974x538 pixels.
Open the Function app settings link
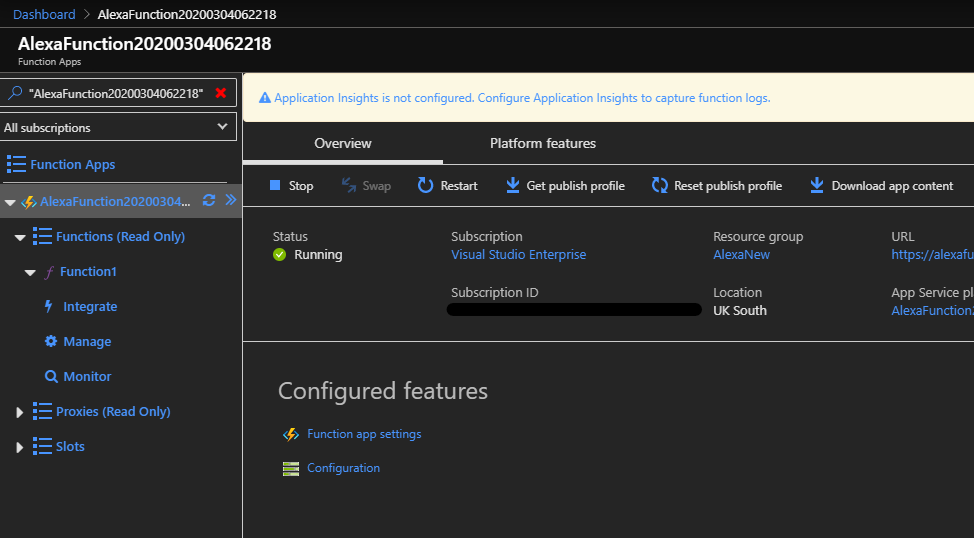pyautogui.click(x=364, y=434)
